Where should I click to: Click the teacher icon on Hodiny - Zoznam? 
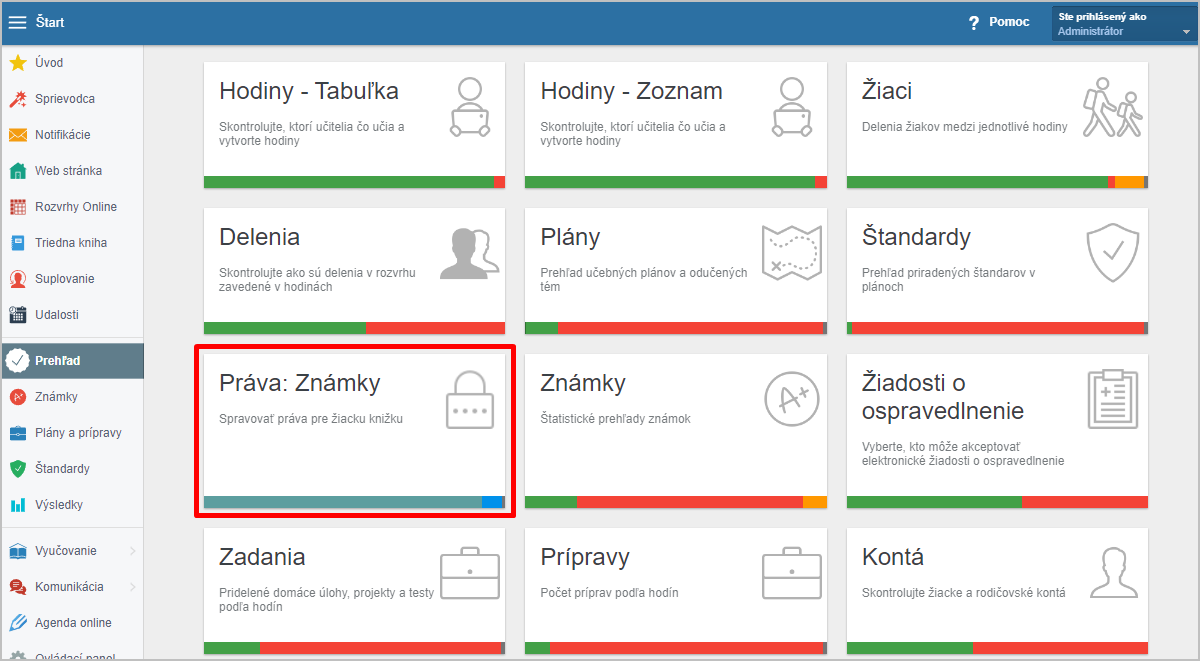click(x=792, y=106)
